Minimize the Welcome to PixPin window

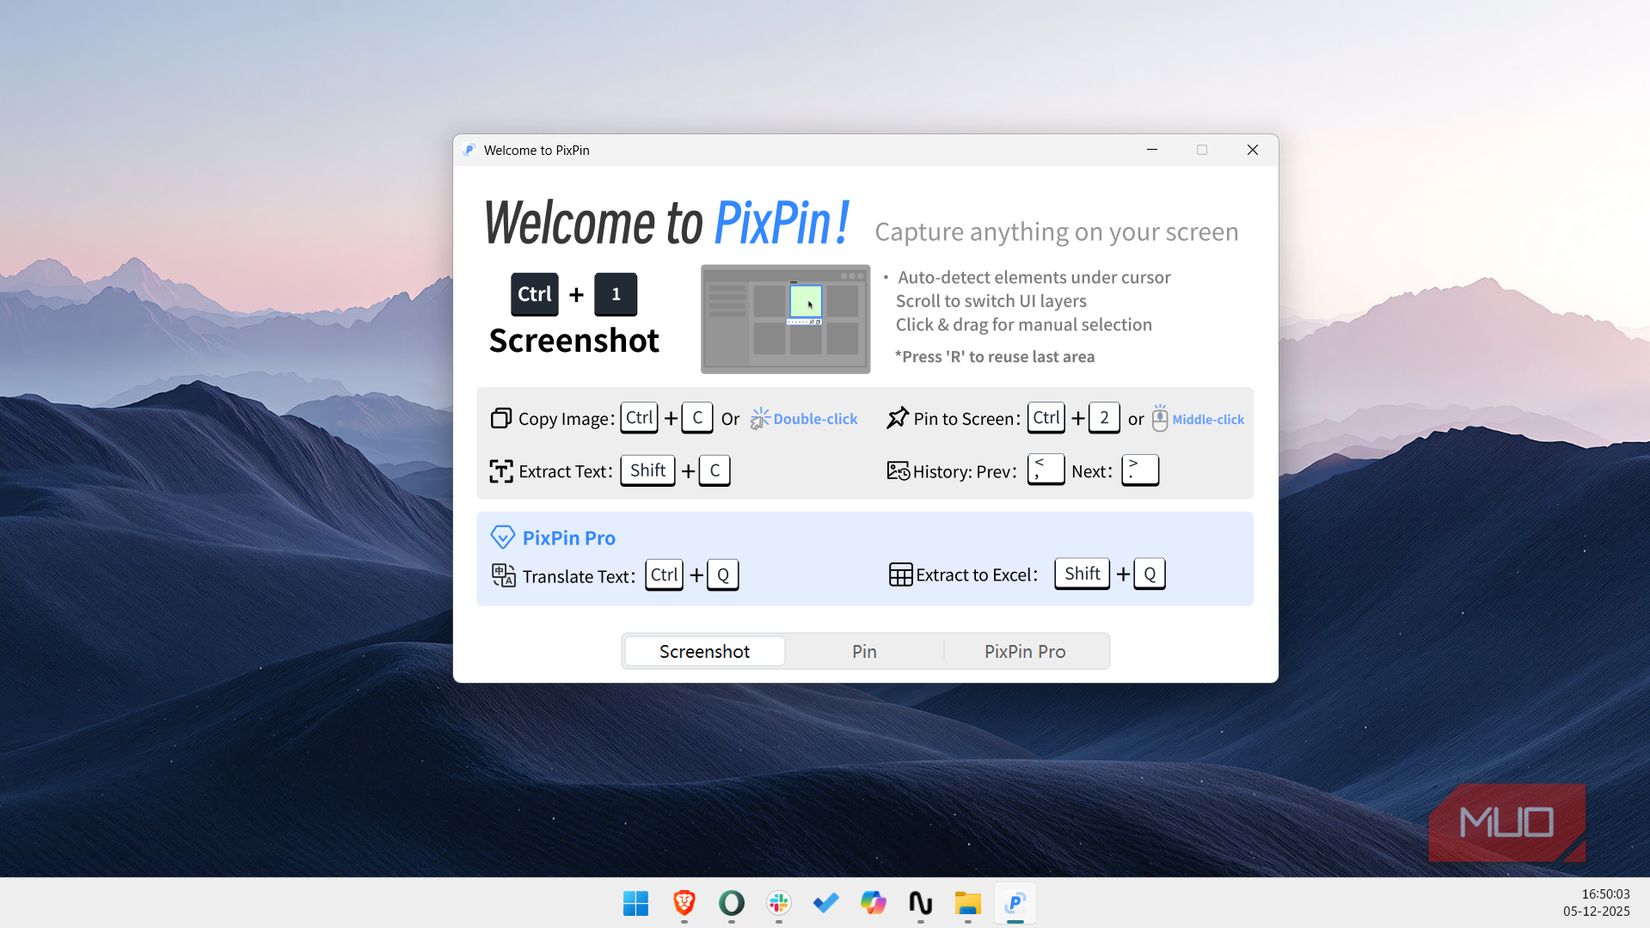(1152, 150)
